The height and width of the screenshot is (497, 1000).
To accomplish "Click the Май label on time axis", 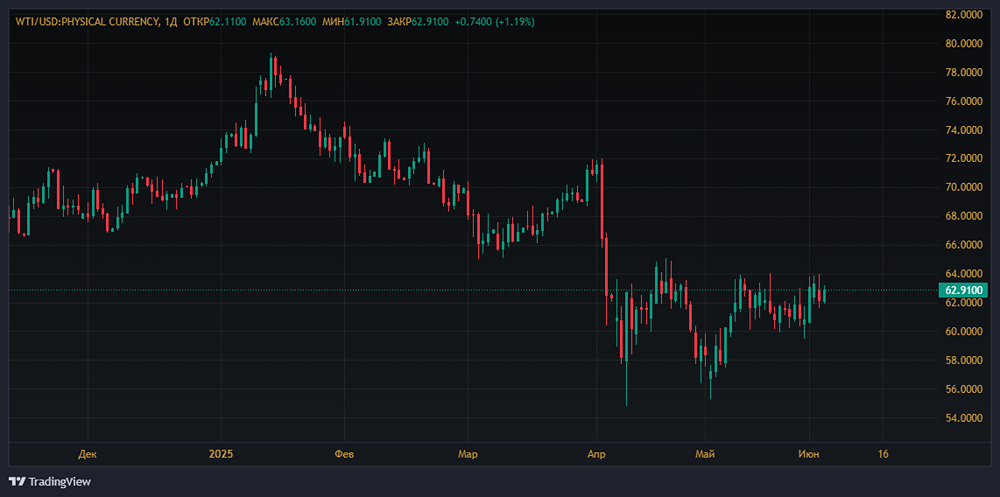I will click(x=705, y=454).
